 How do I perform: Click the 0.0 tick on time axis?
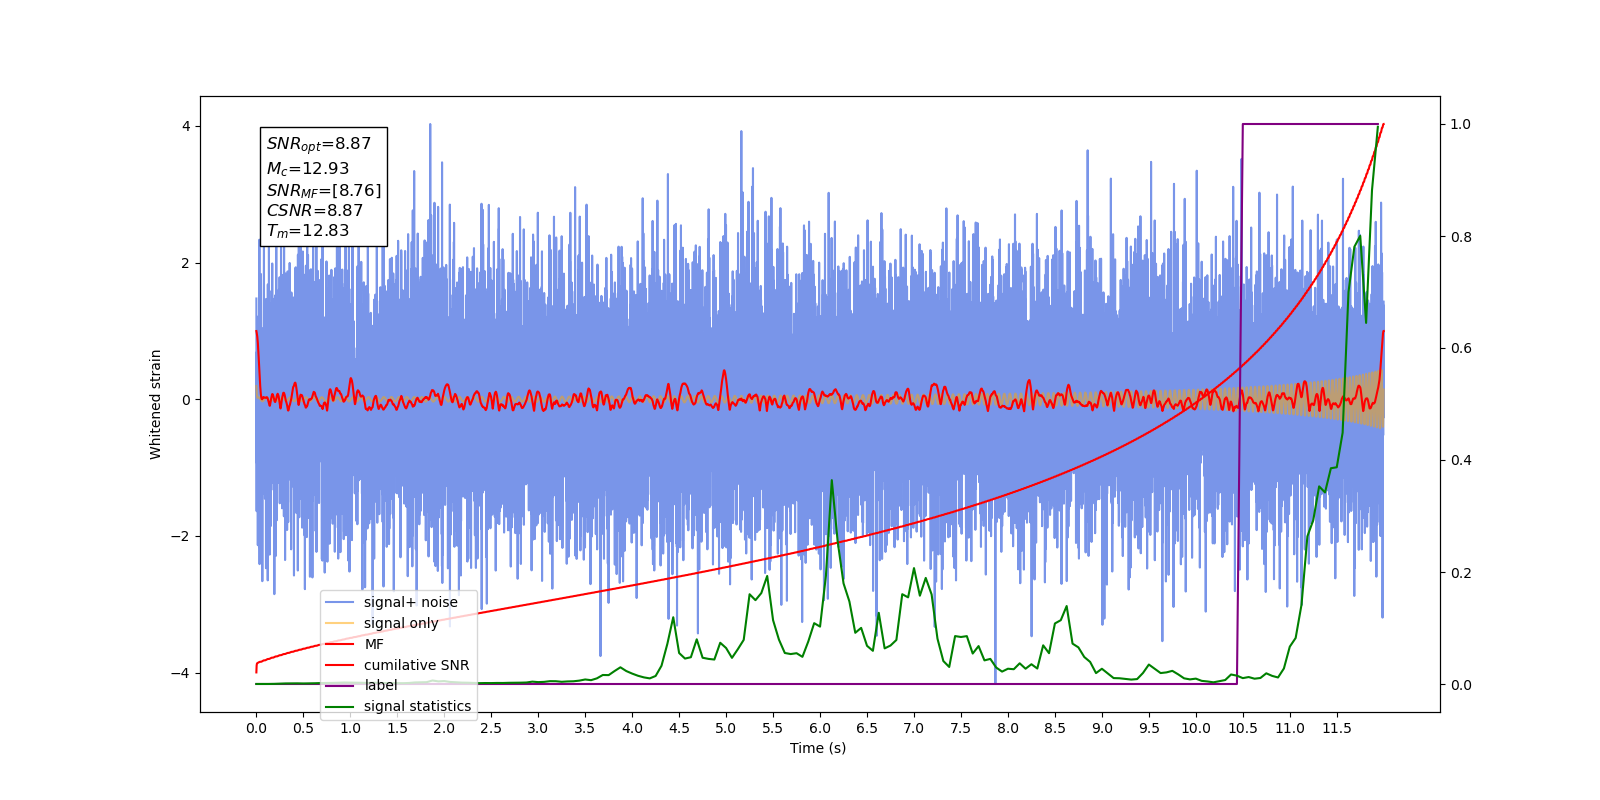256,728
